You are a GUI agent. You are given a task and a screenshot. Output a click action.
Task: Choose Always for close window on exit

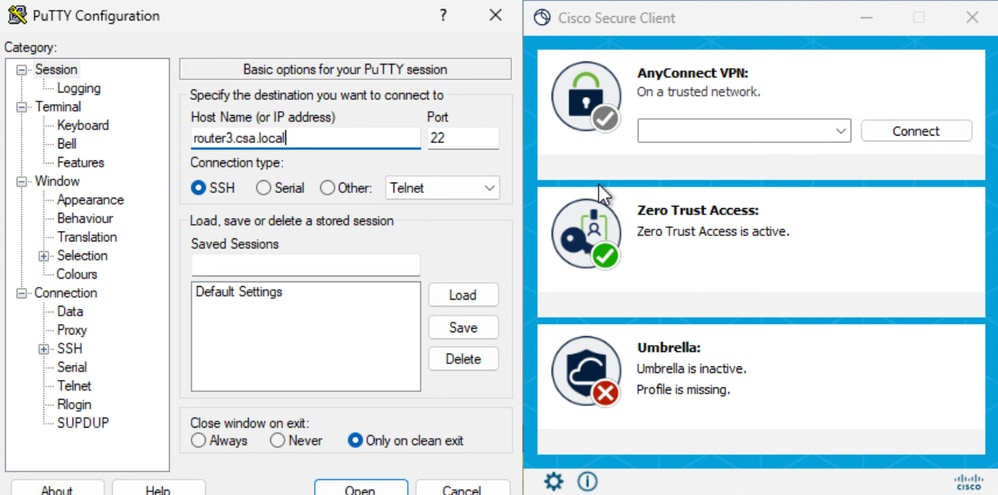point(198,440)
